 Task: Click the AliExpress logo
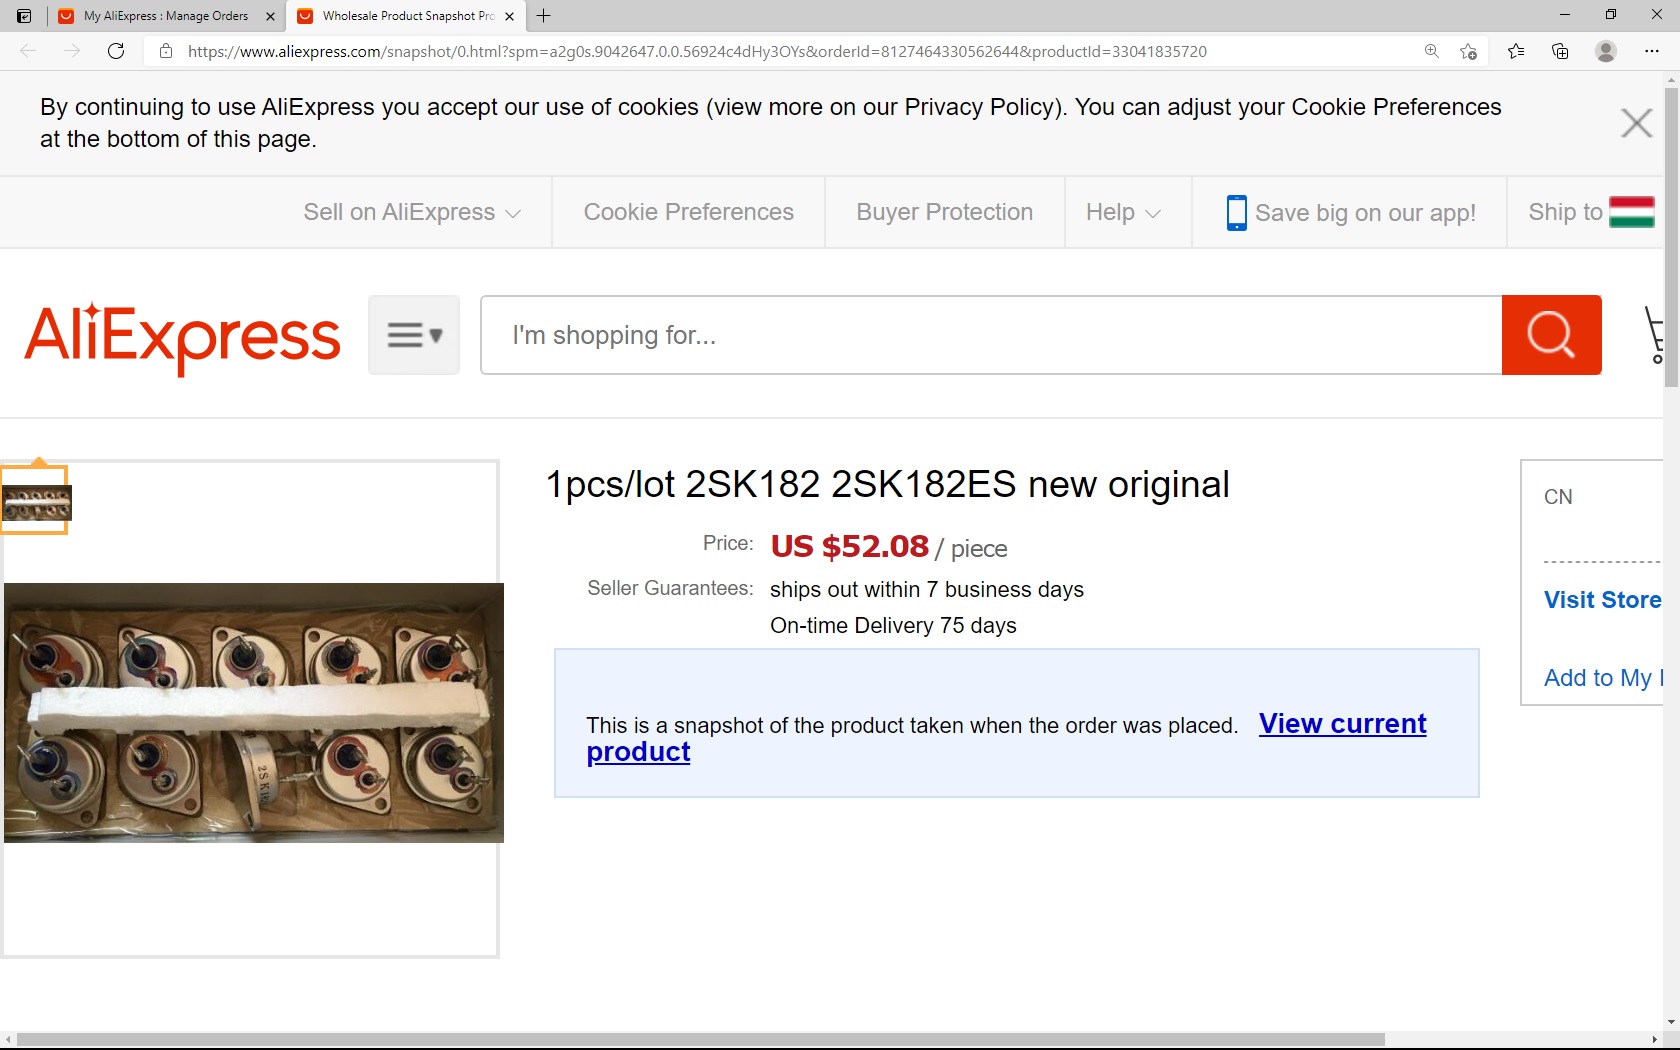coord(182,337)
